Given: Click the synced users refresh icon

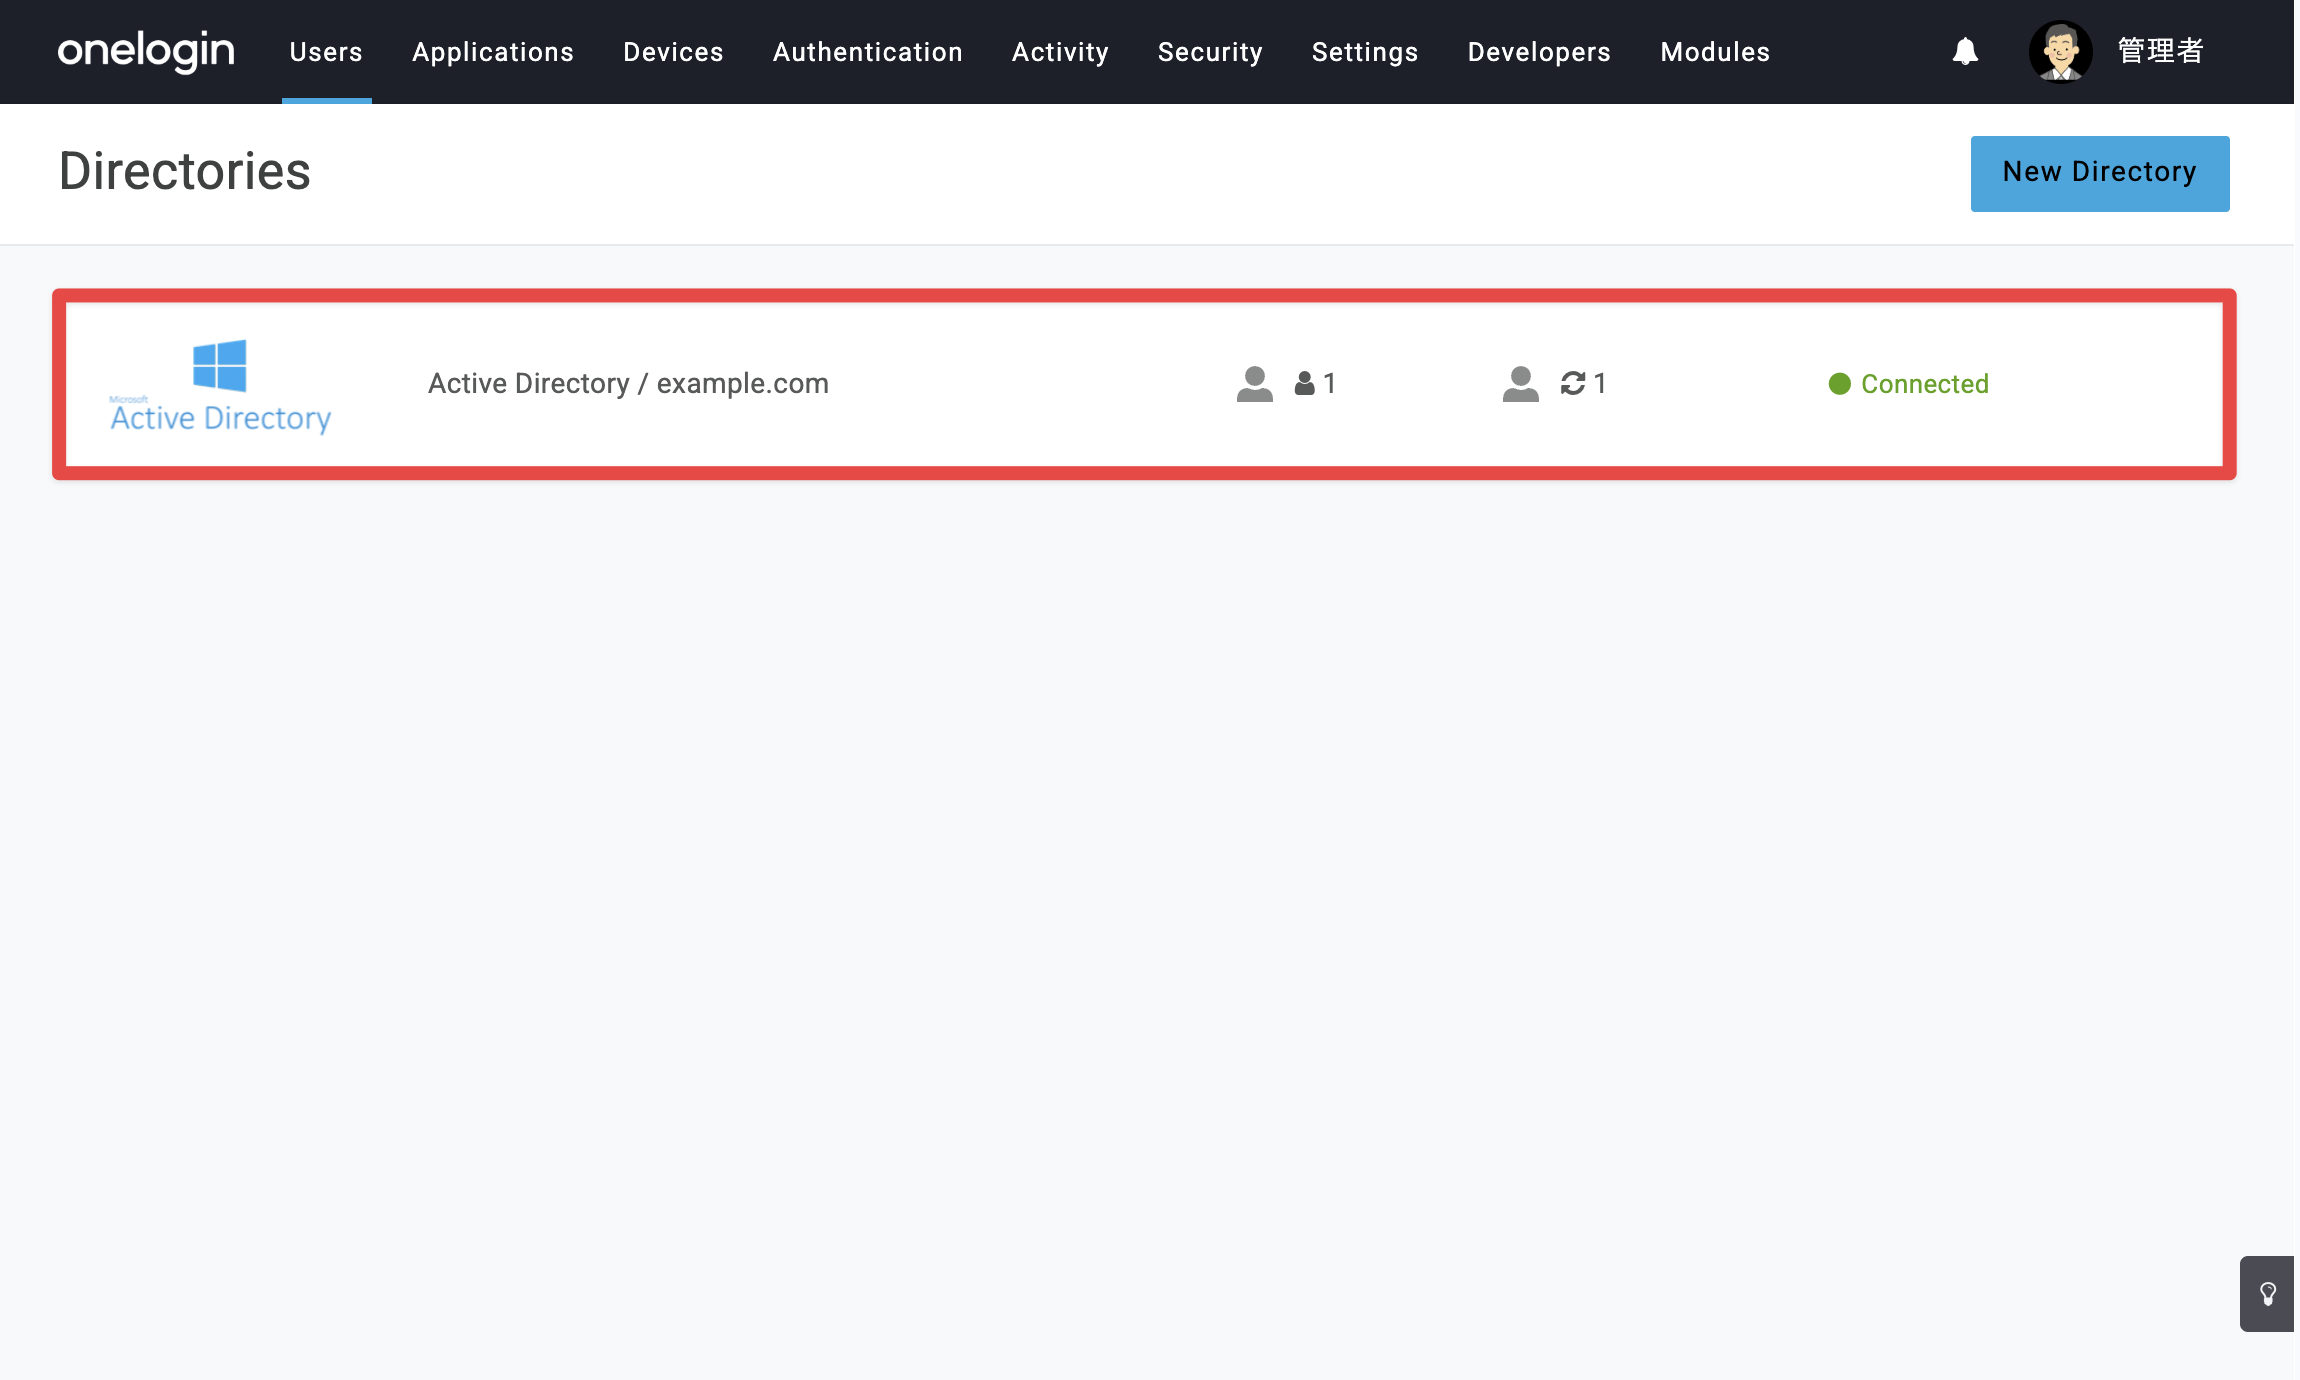Looking at the screenshot, I should tap(1573, 383).
